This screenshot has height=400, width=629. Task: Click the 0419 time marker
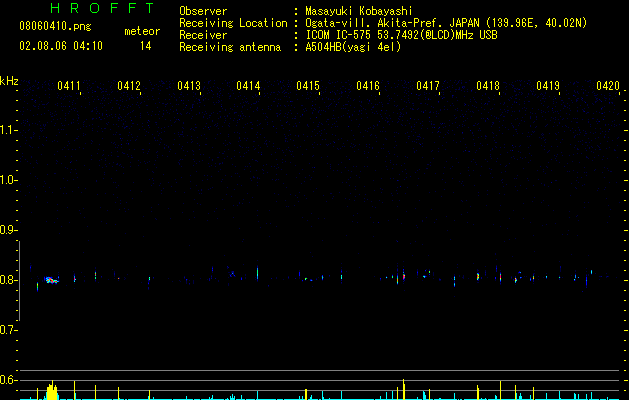coord(548,86)
